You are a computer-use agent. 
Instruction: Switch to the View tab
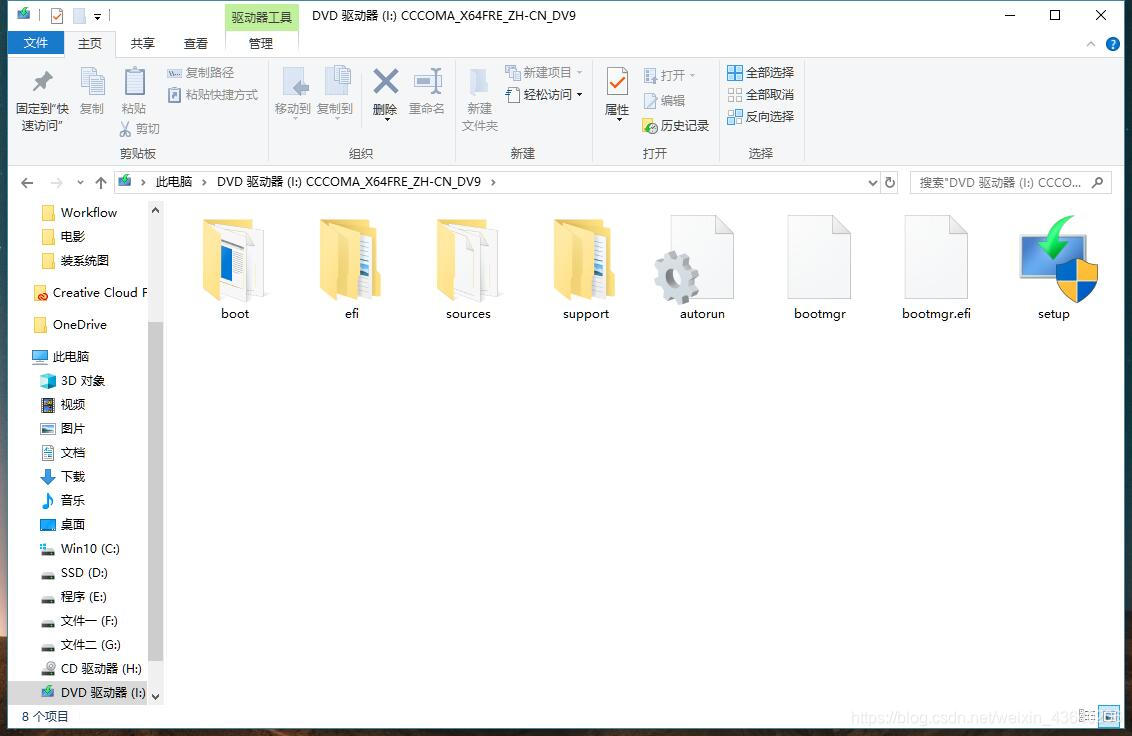(x=195, y=43)
